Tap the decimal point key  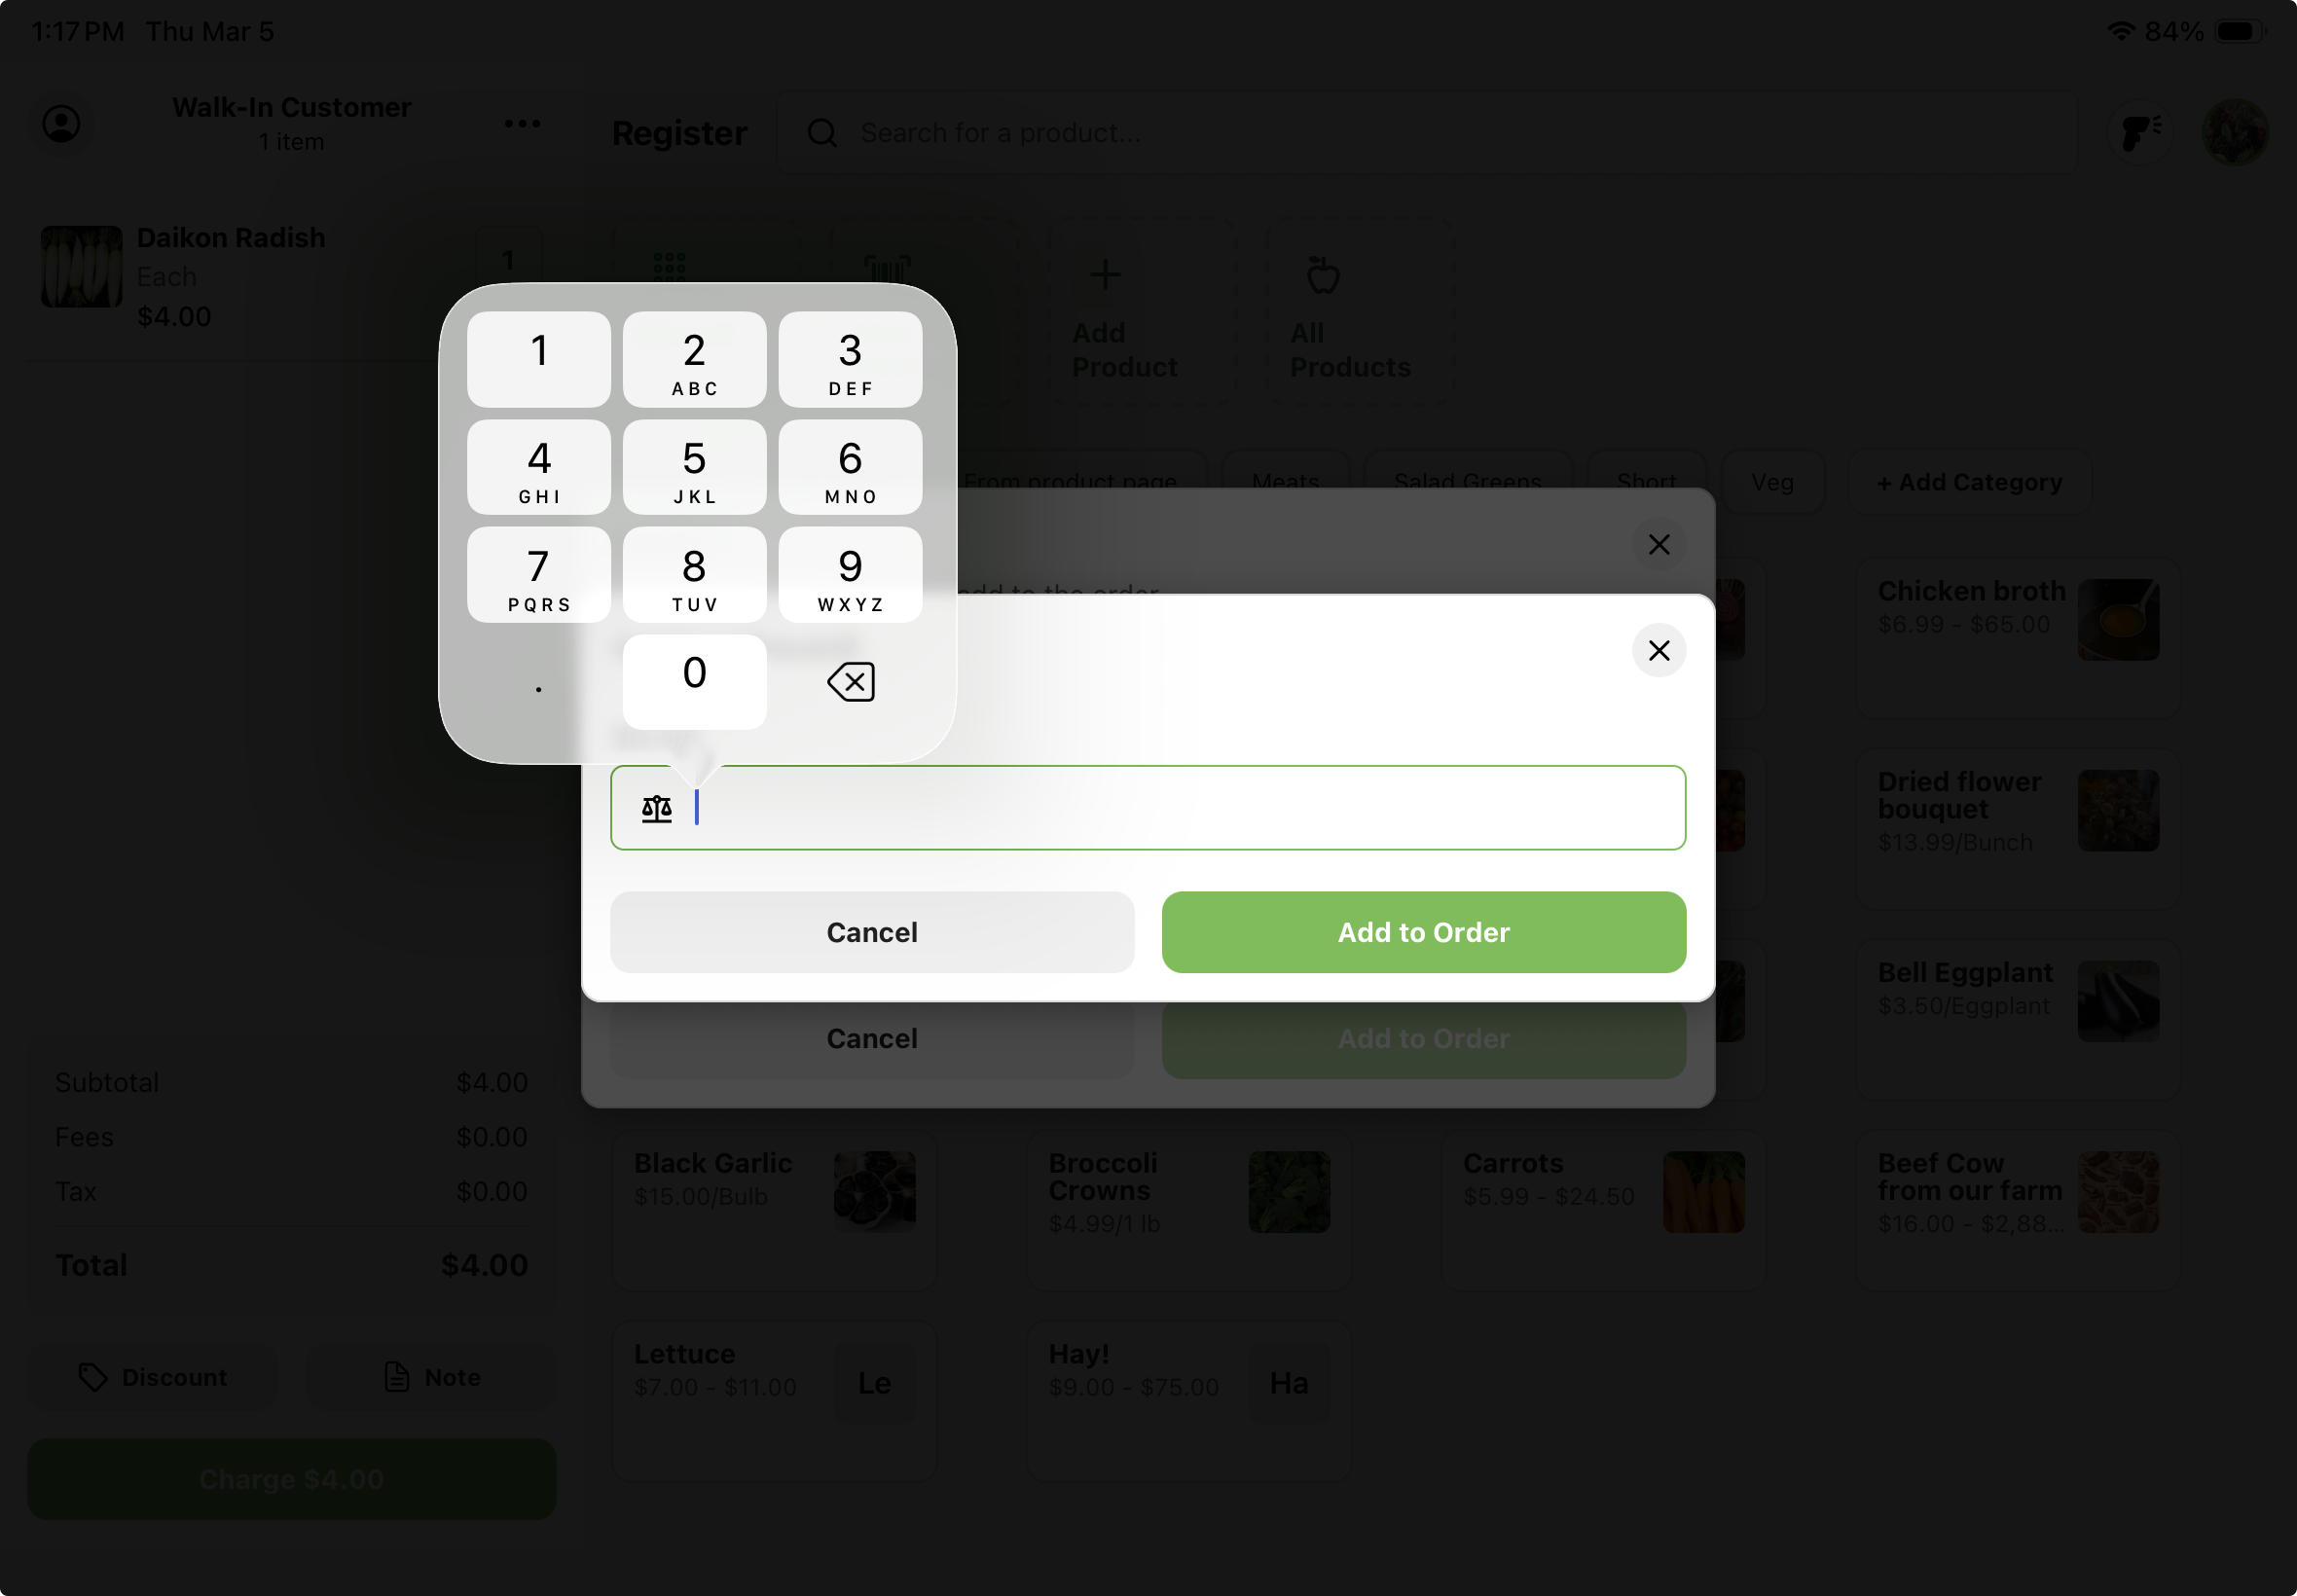click(x=539, y=682)
